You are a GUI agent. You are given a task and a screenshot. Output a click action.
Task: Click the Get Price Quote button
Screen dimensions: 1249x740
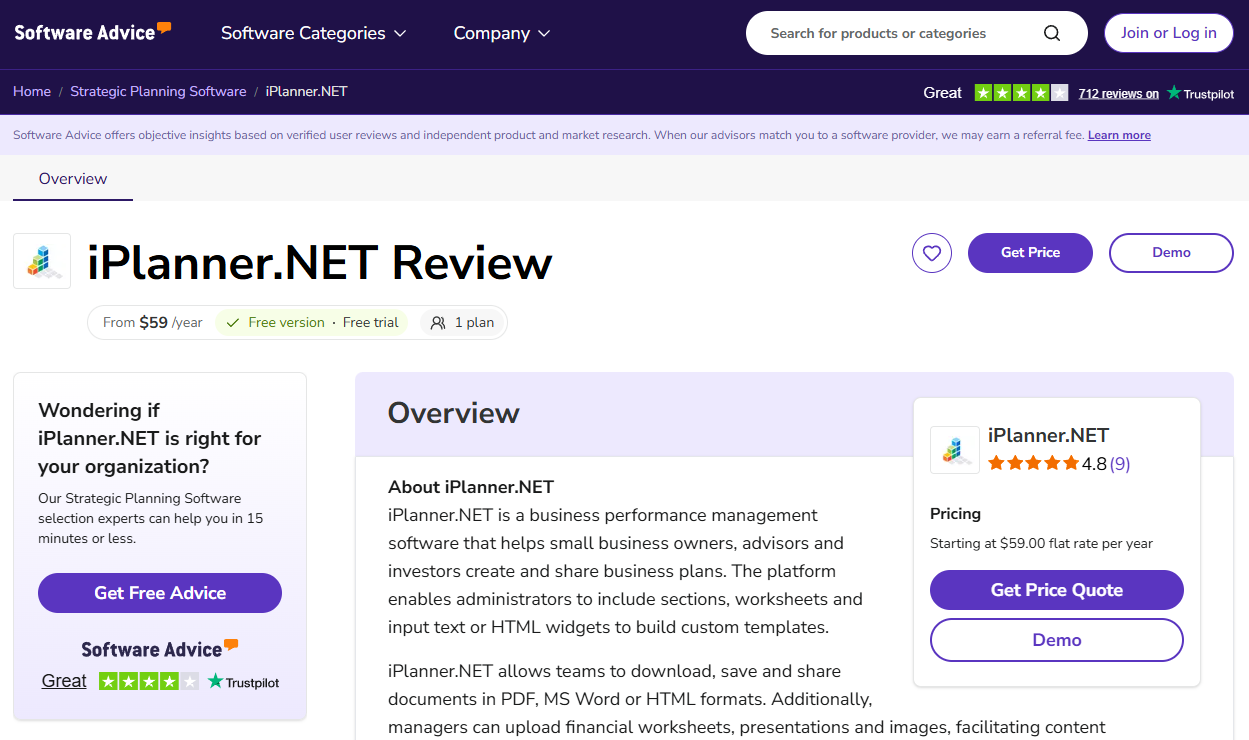pyautogui.click(x=1056, y=590)
